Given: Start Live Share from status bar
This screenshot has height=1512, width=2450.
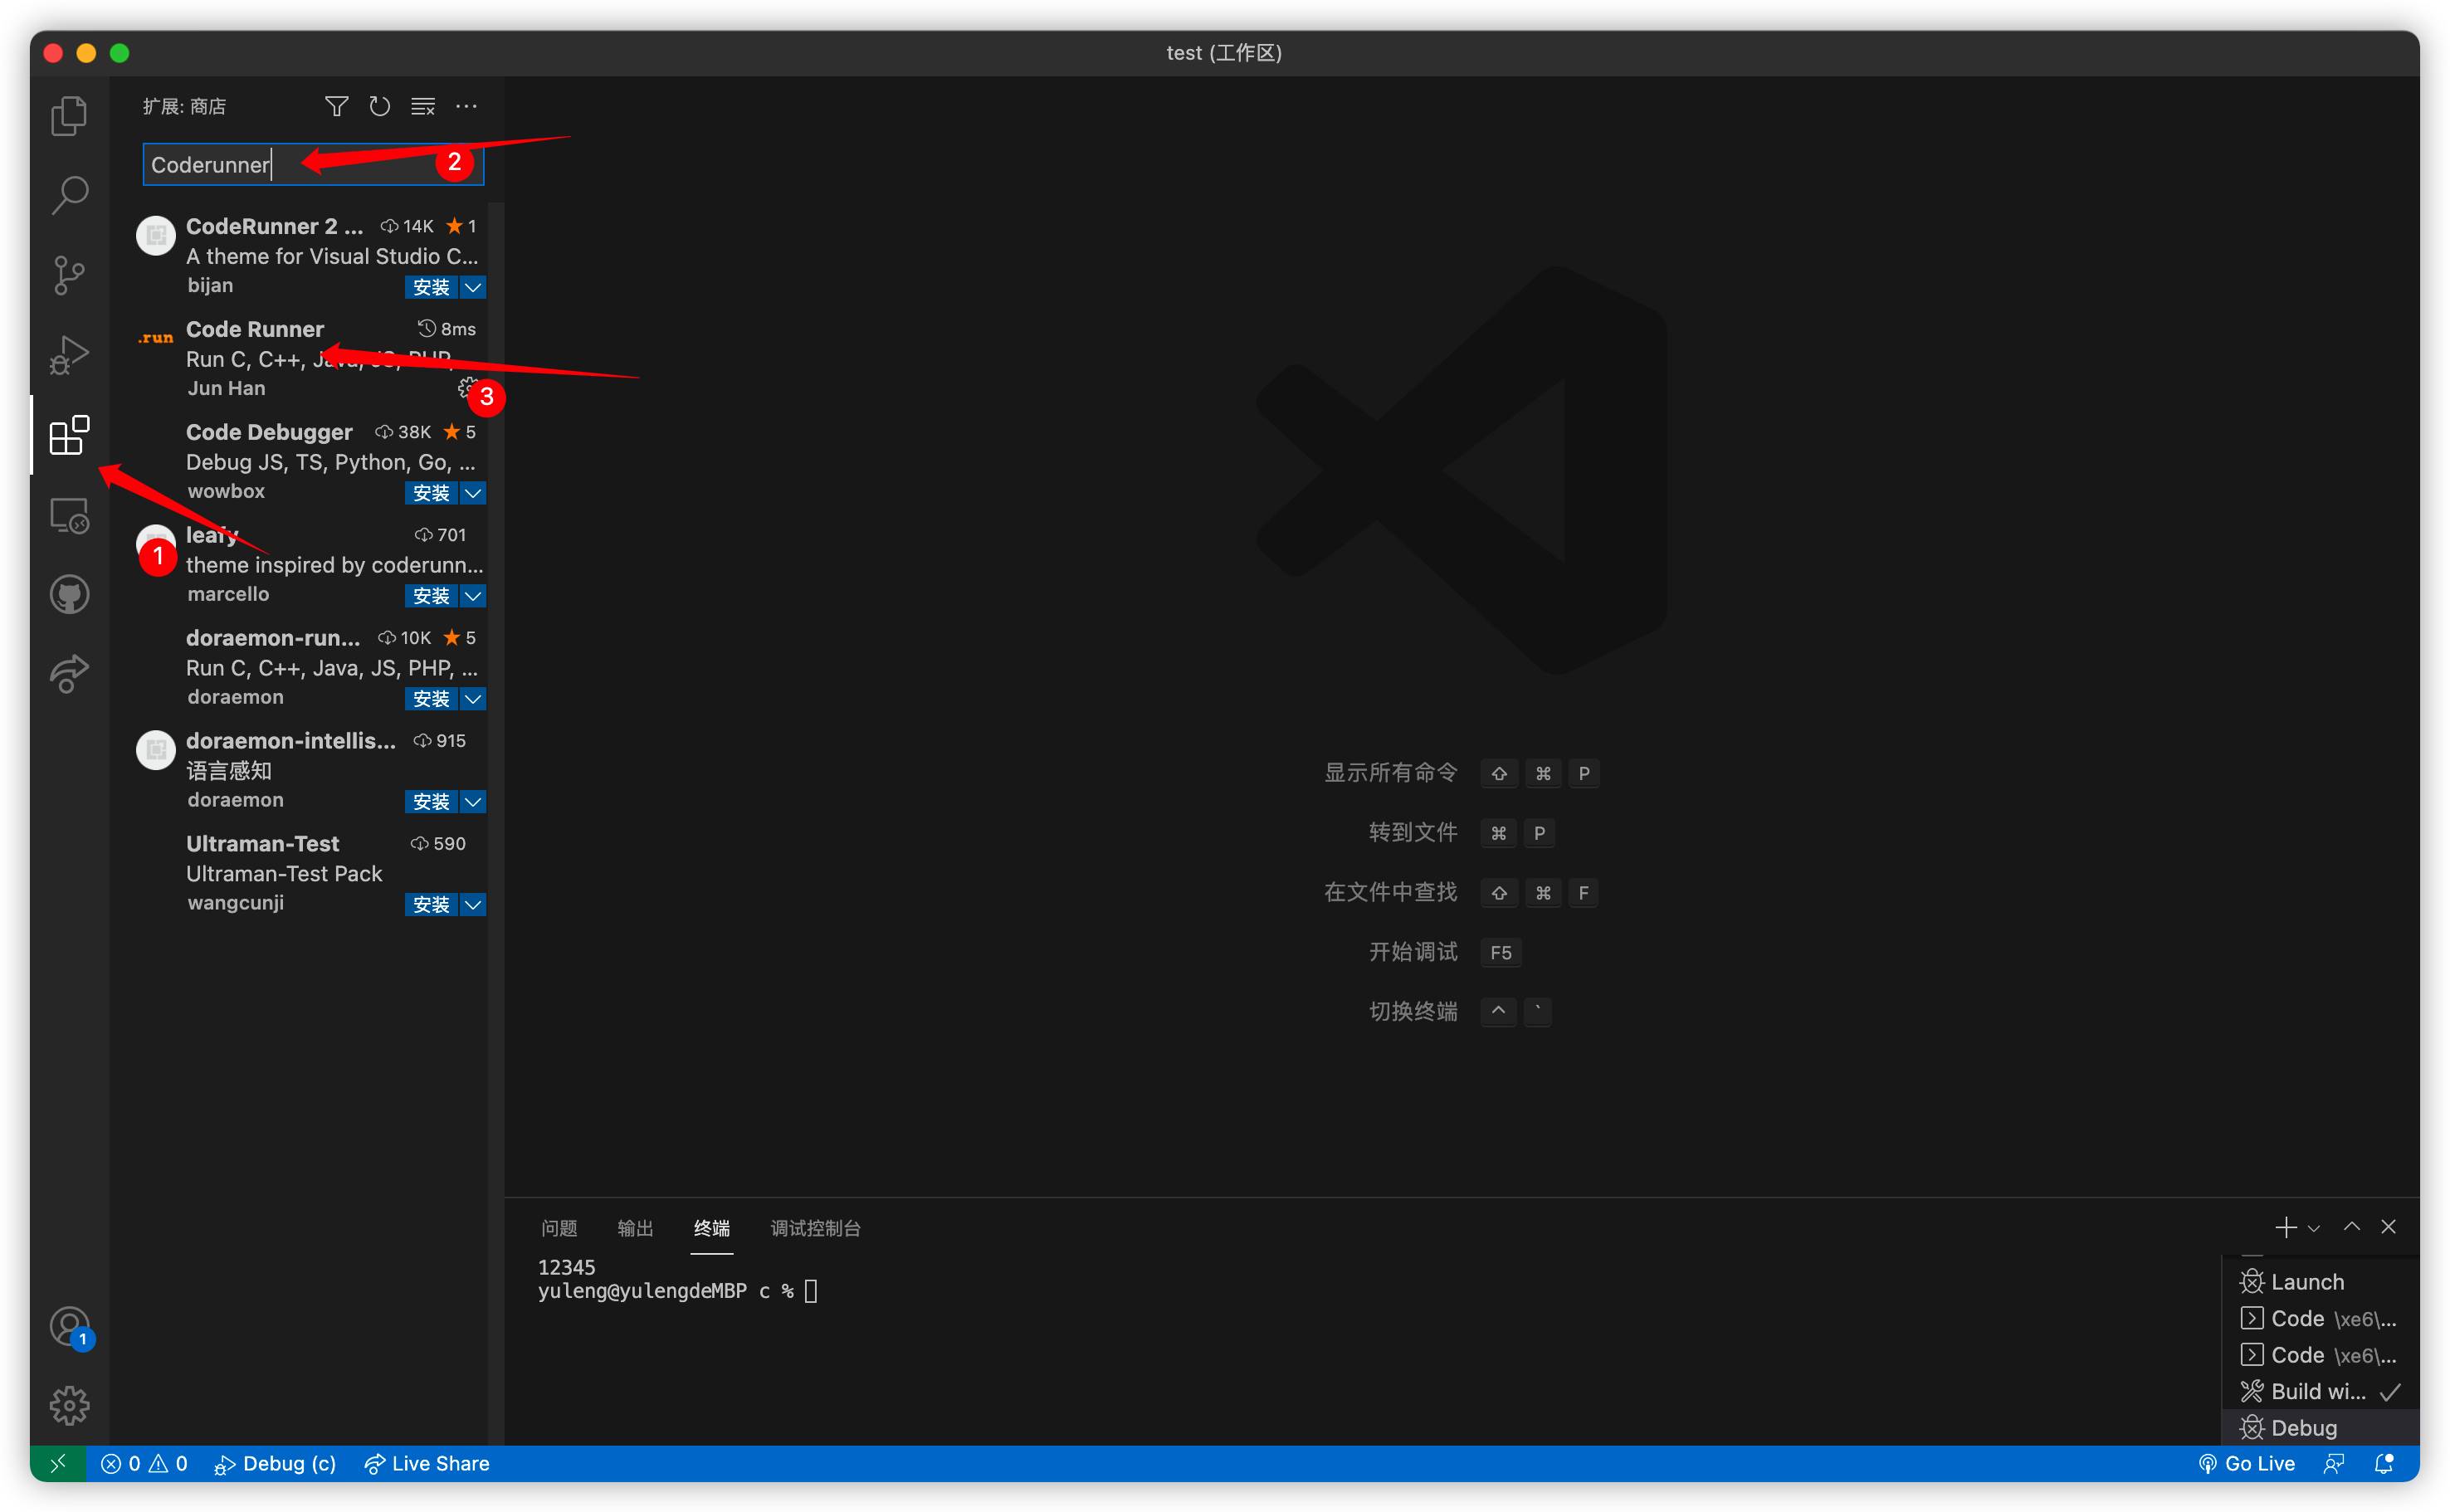Looking at the screenshot, I should pyautogui.click(x=427, y=1463).
